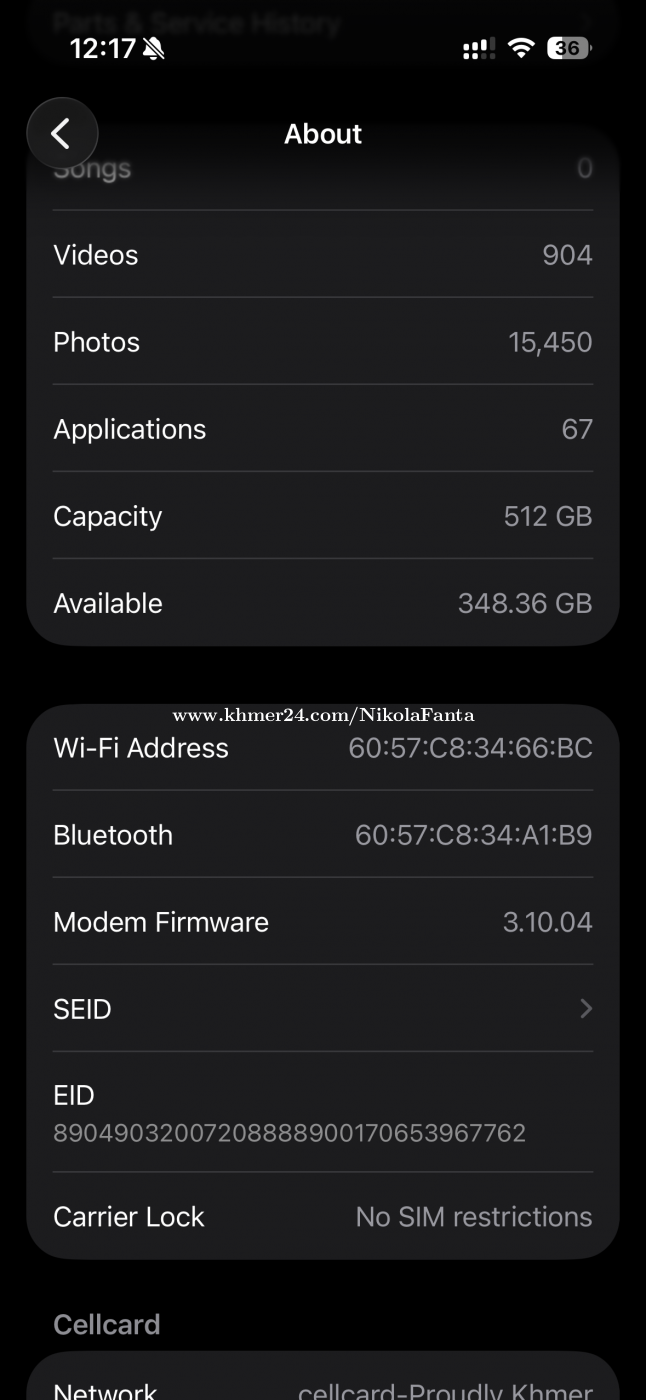Tap the silent mode bell icon
Screen dimensions: 646x1400
[153, 48]
